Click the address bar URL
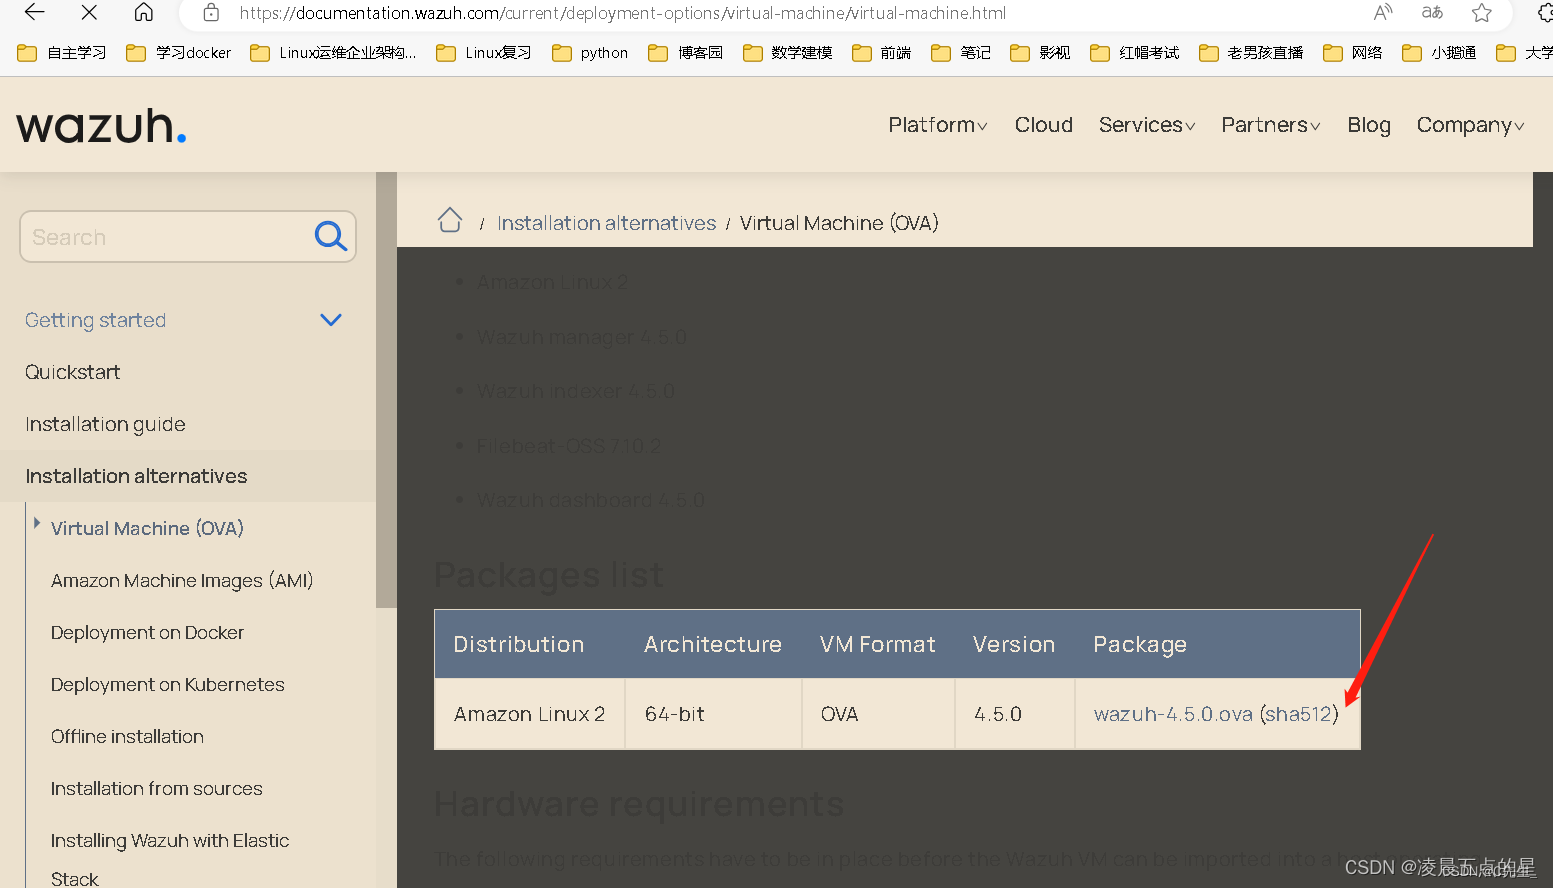1553x888 pixels. 622,13
